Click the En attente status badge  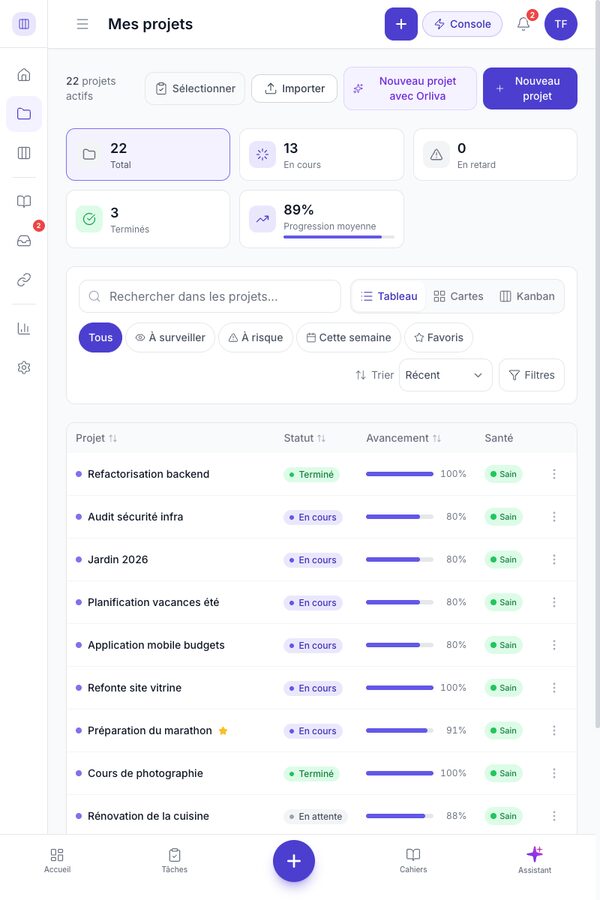(x=315, y=816)
